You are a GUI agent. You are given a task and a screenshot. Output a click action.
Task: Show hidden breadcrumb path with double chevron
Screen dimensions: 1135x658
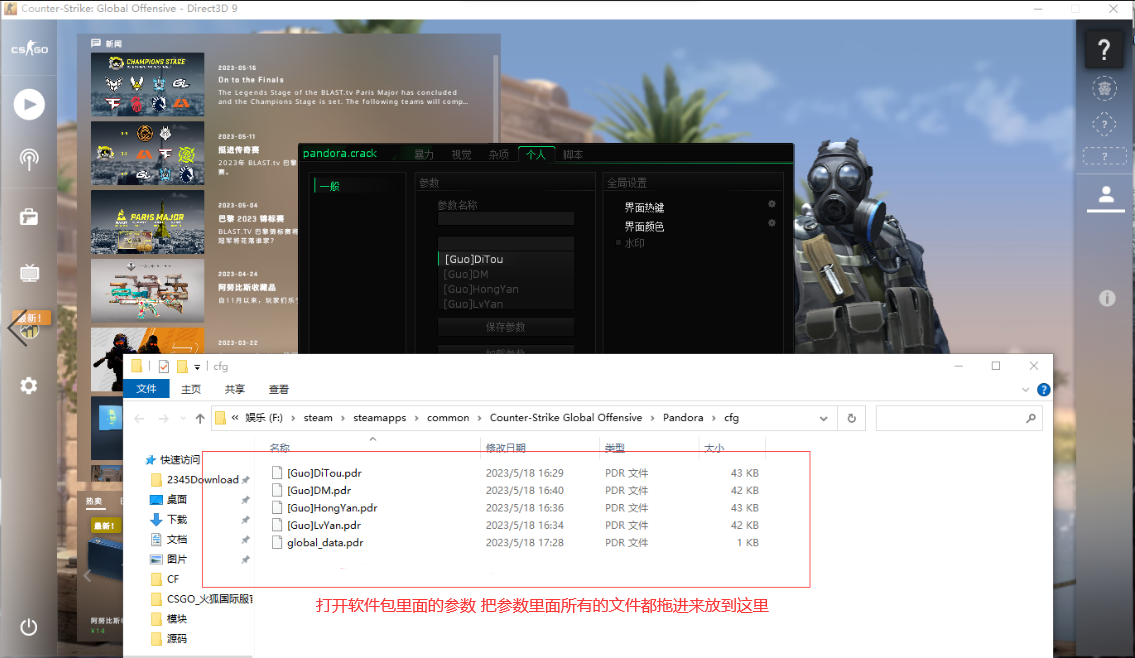click(x=235, y=418)
